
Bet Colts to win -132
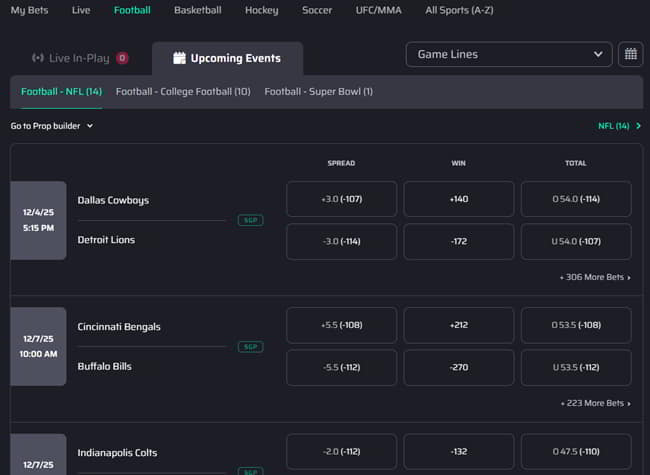(459, 451)
